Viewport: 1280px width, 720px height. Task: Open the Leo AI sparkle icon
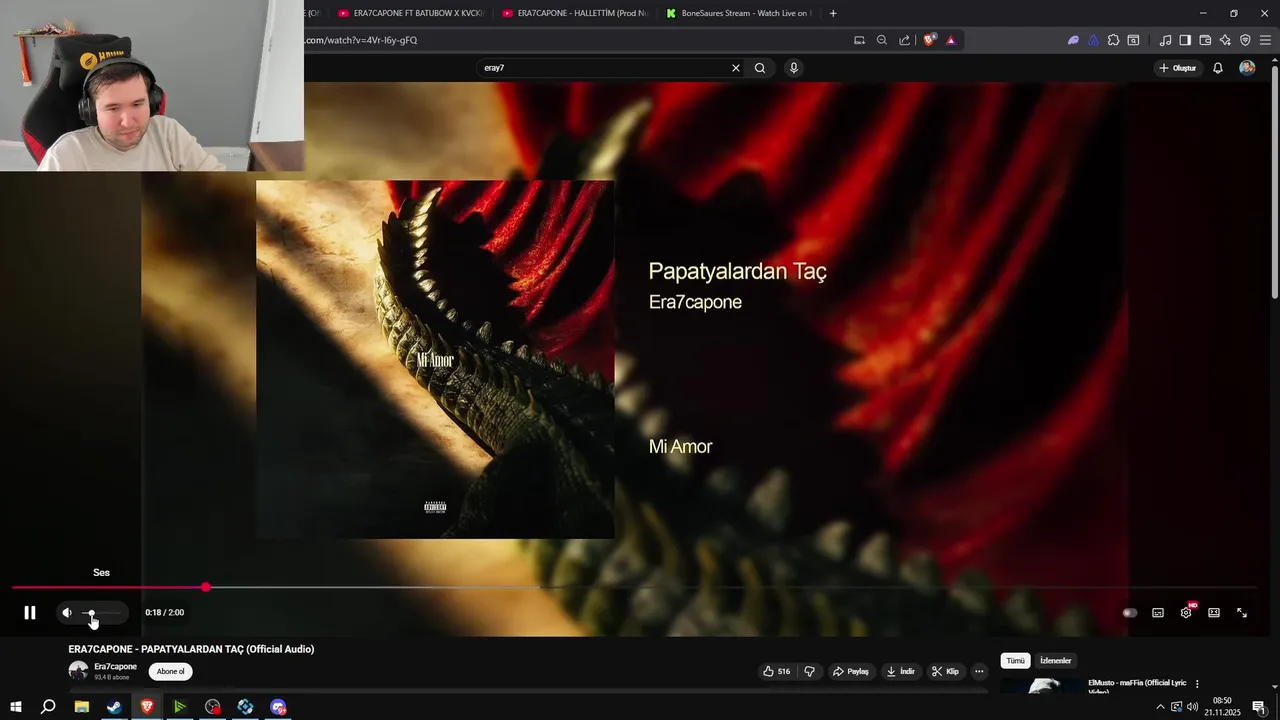click(x=1225, y=40)
